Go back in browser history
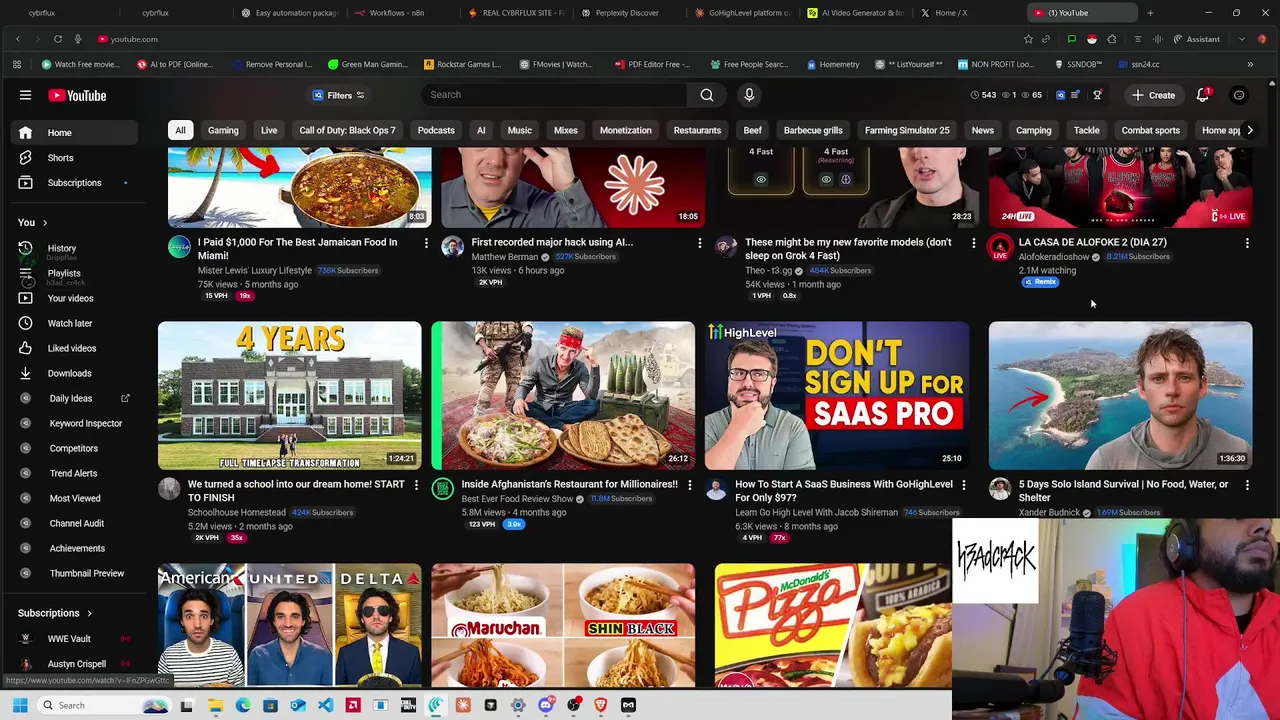The image size is (1280, 720). click(x=18, y=39)
